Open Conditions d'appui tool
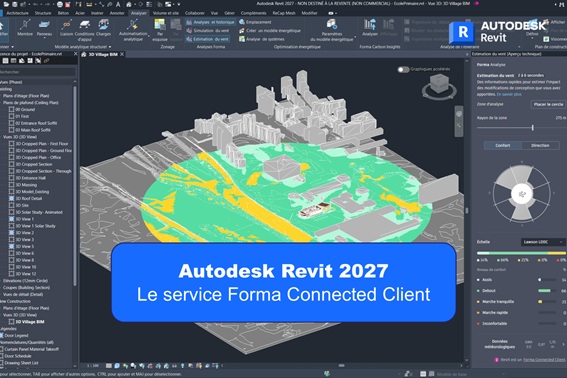Screen dimensions: 567x378 coord(85,29)
